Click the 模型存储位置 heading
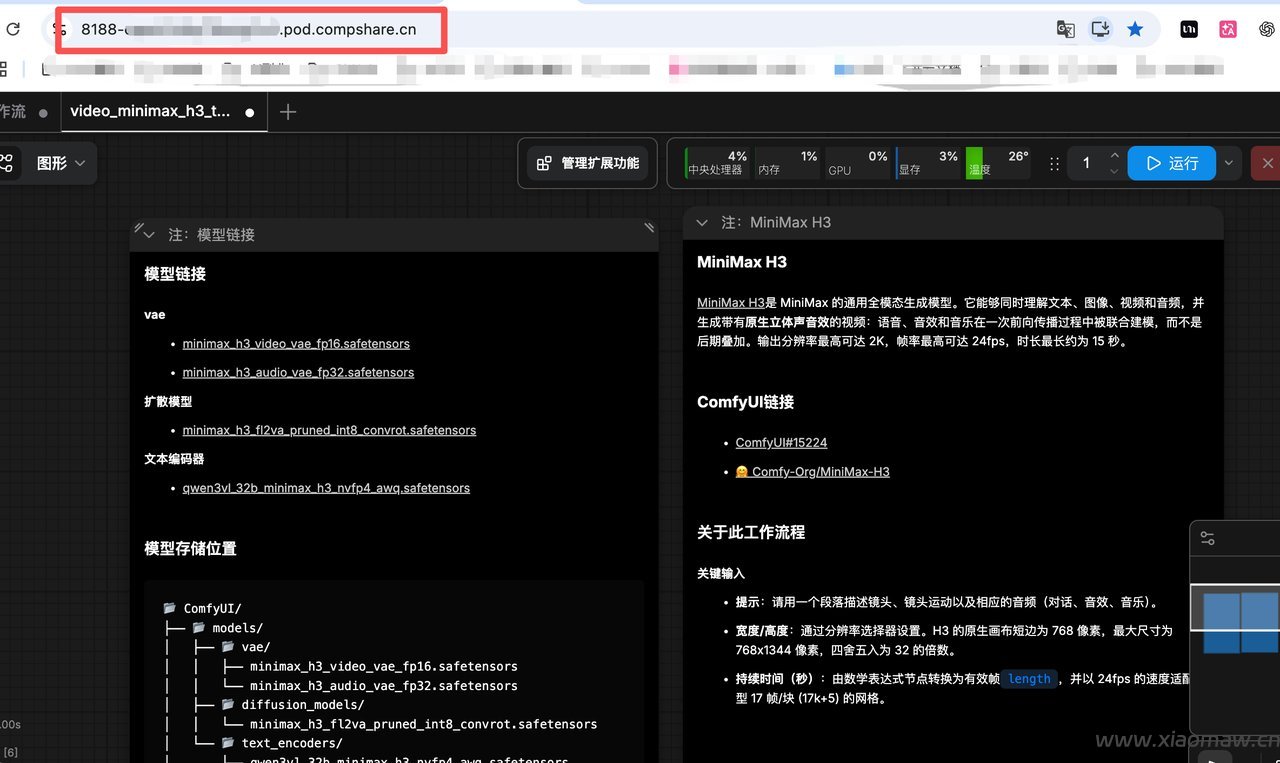1280x763 pixels. pos(190,548)
